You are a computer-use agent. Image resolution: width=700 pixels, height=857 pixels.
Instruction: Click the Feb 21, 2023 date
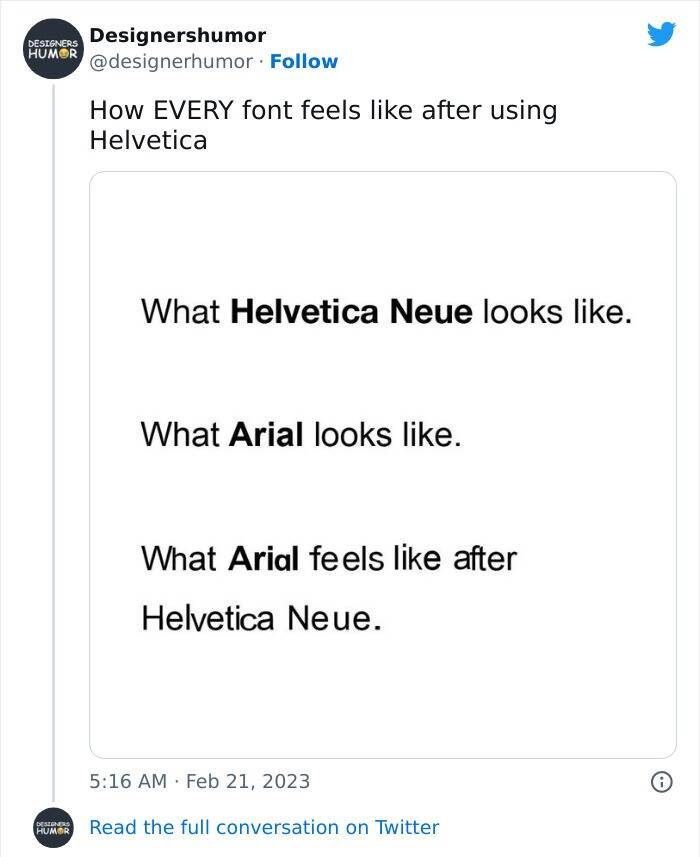tap(247, 781)
